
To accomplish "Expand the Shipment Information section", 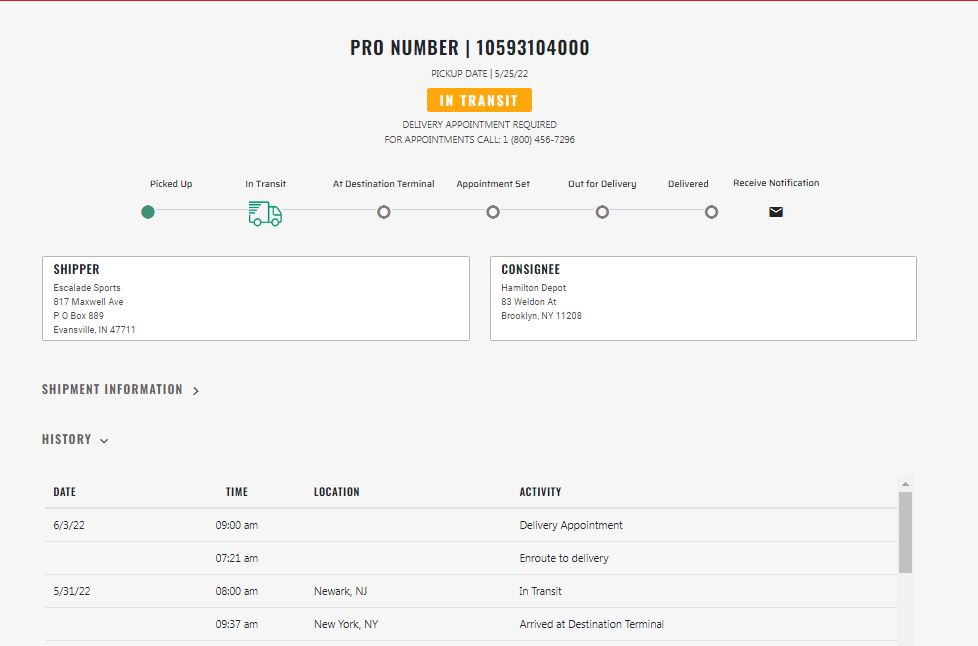I will (120, 390).
